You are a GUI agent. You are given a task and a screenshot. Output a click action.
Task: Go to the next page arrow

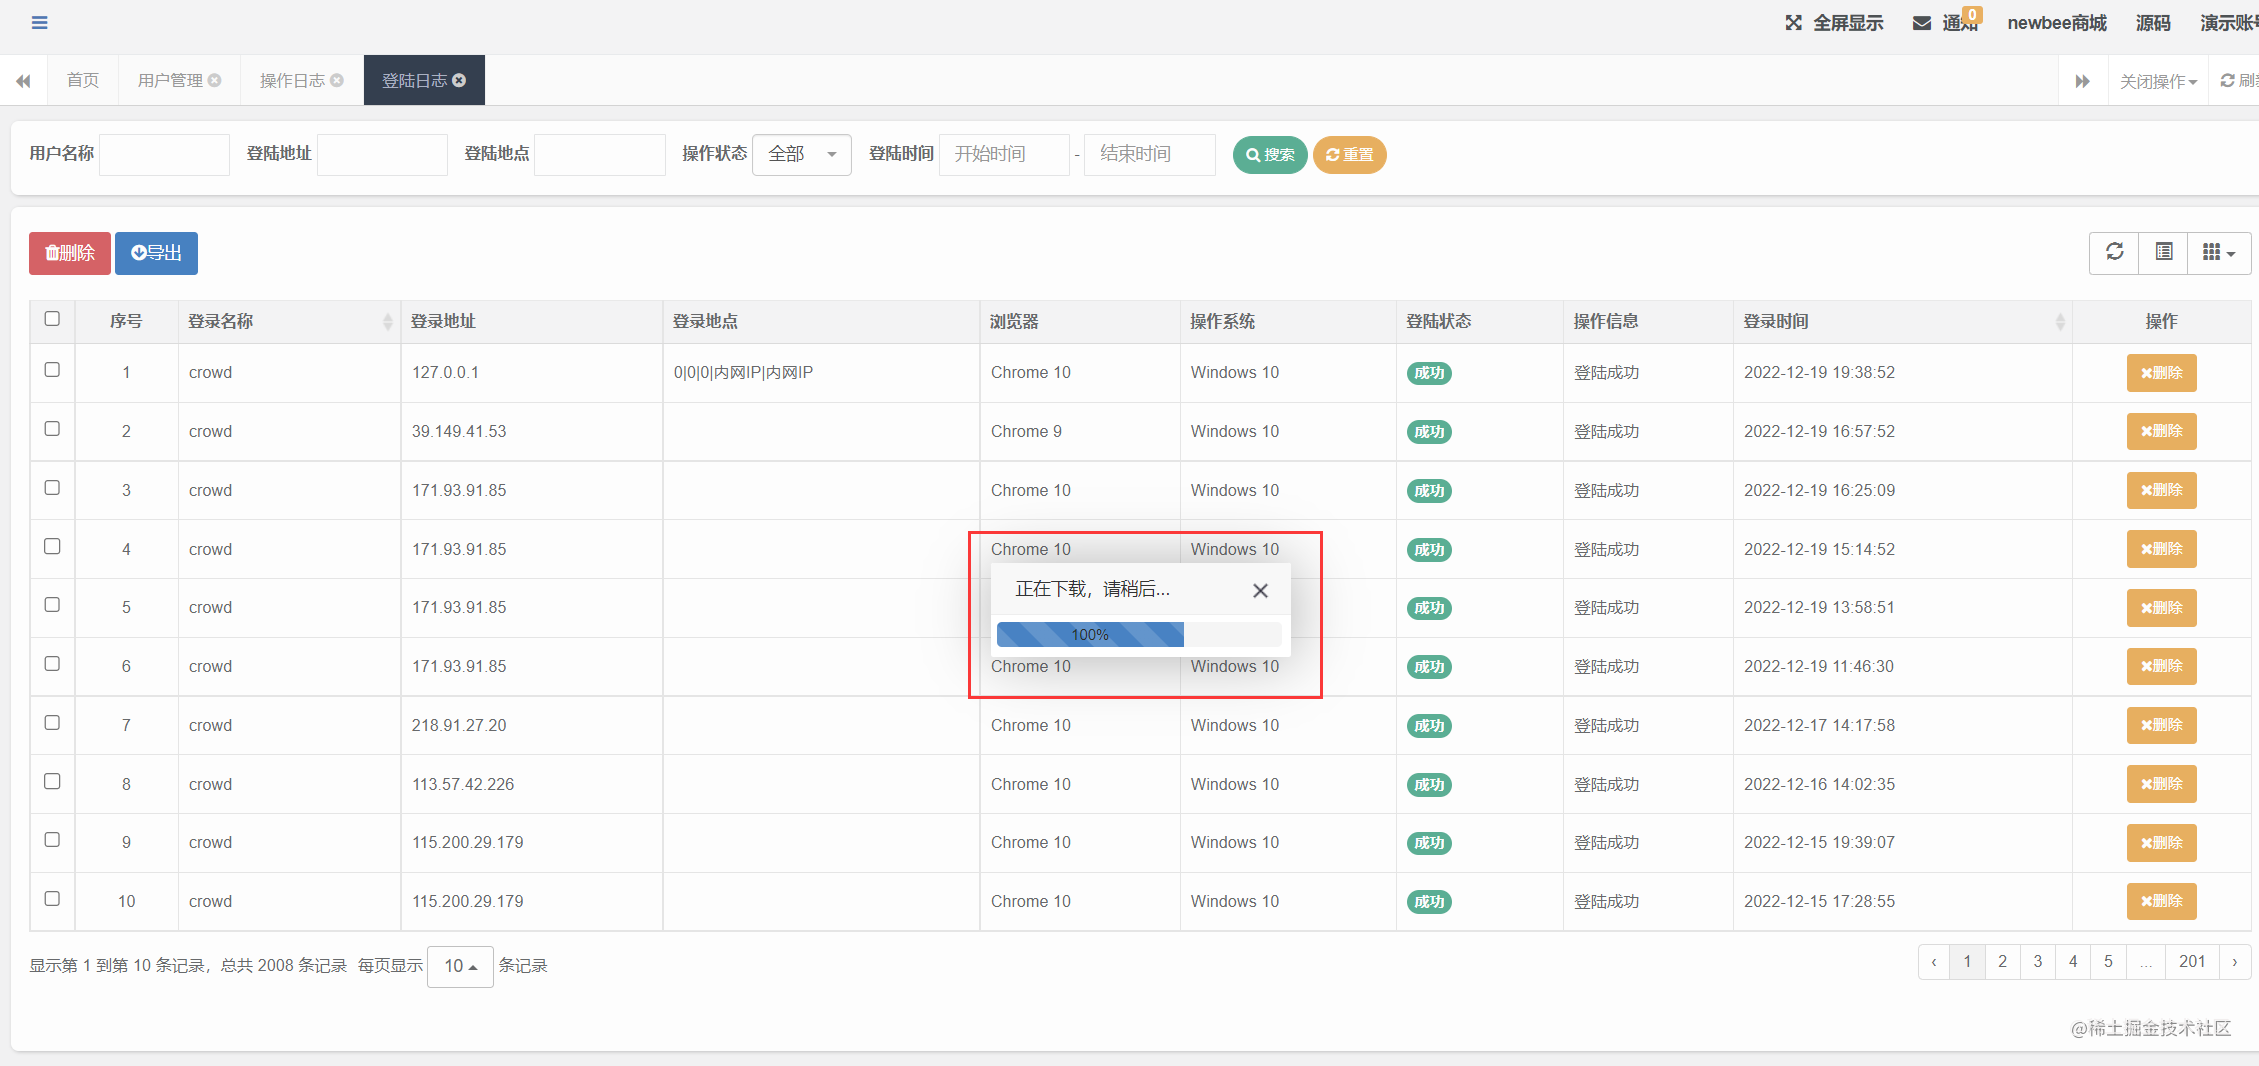(2235, 962)
